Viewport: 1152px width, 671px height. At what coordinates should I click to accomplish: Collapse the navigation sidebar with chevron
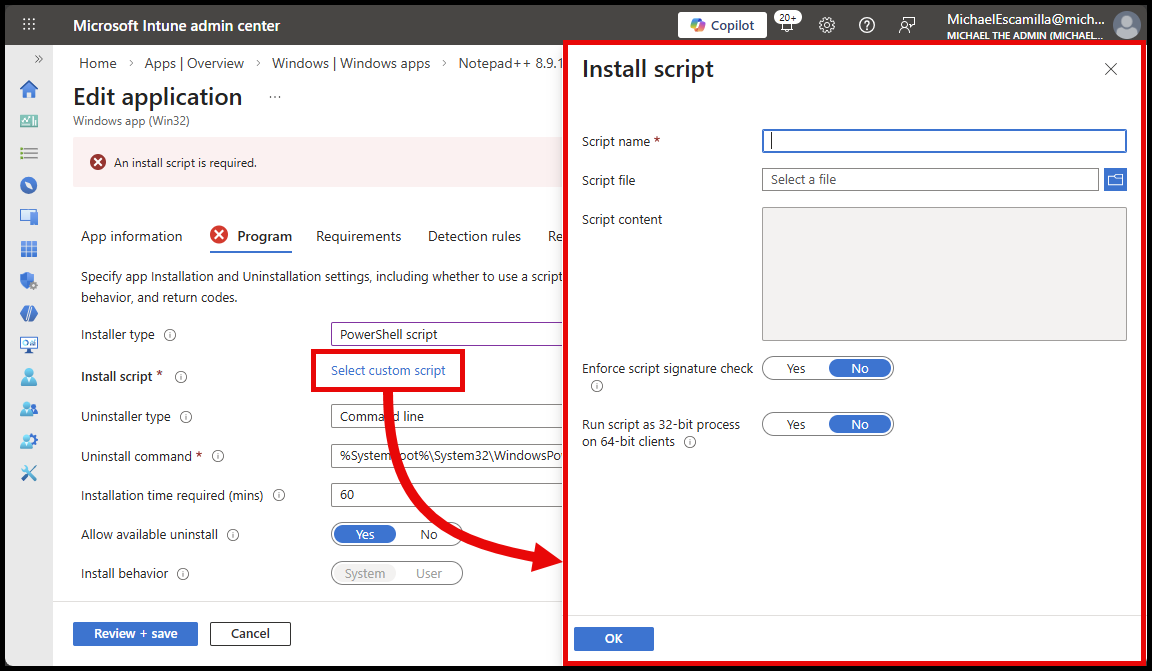pyautogui.click(x=38, y=57)
